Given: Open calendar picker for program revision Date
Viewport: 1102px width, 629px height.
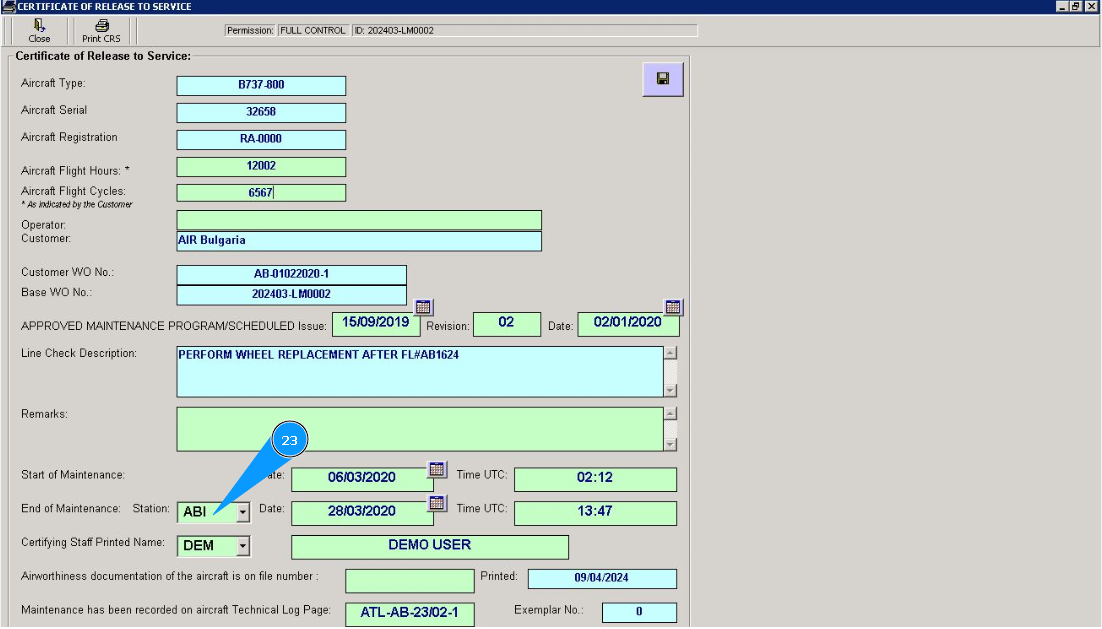Looking at the screenshot, I should click(x=673, y=307).
